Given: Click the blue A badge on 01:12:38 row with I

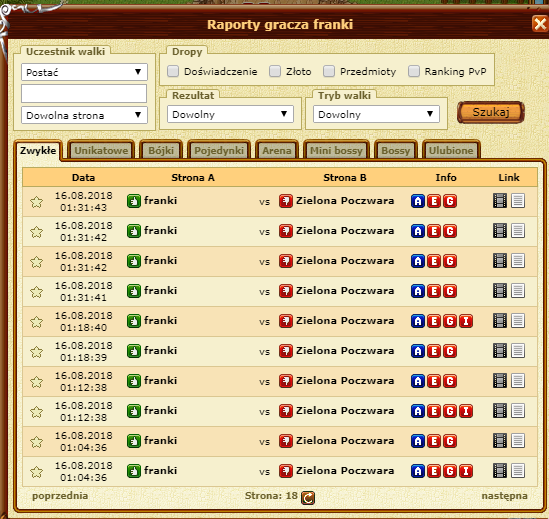Looking at the screenshot, I should [418, 411].
